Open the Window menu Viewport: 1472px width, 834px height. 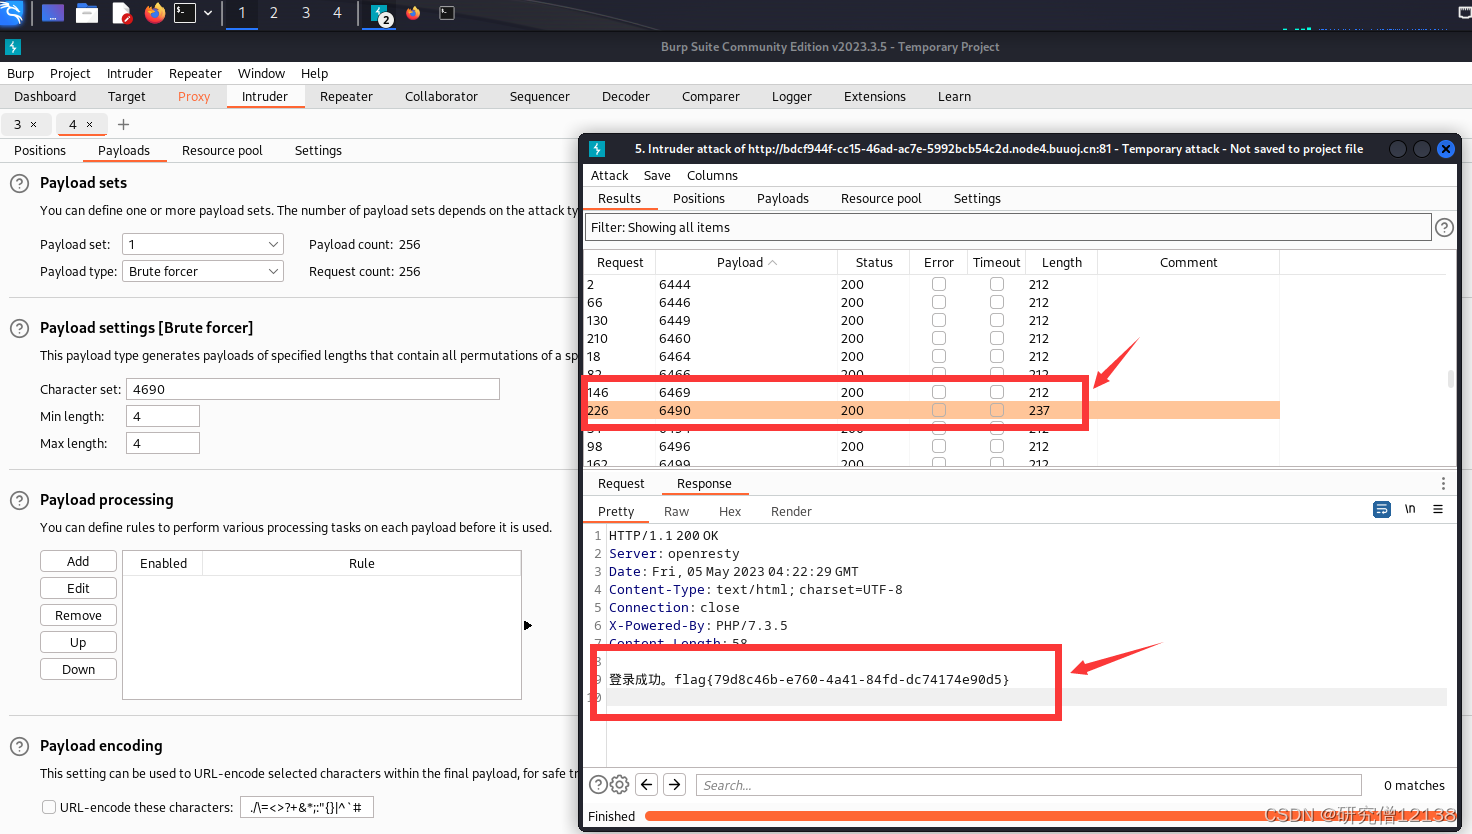tap(261, 73)
